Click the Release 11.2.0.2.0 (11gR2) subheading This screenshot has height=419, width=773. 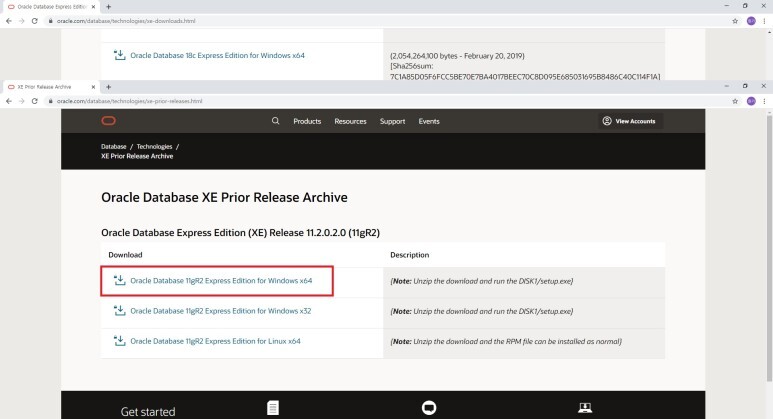241,233
